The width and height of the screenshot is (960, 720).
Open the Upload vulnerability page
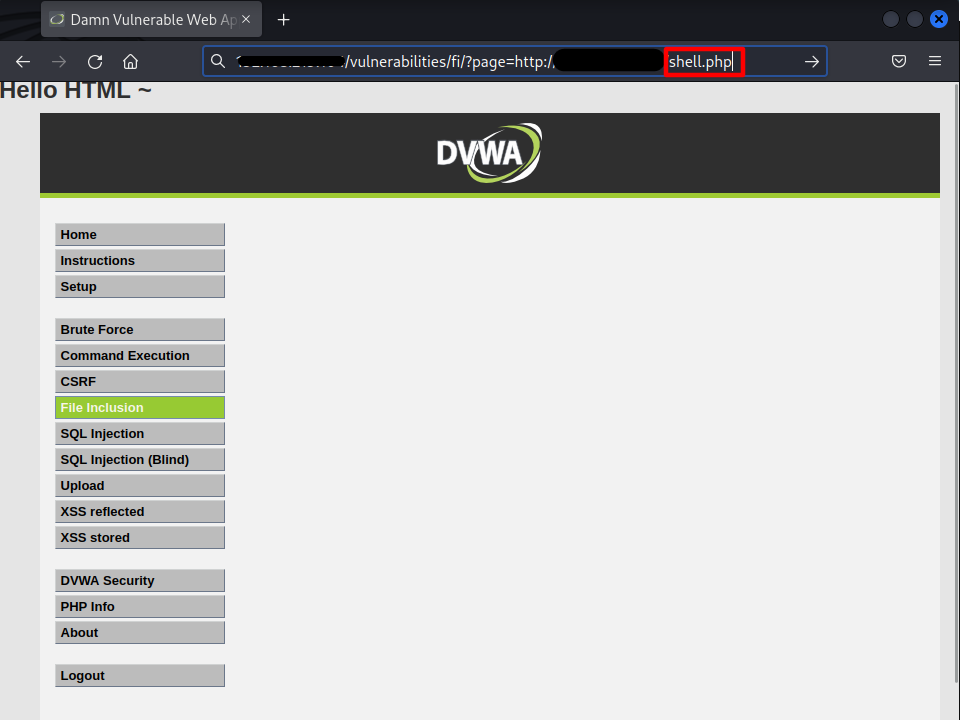[x=139, y=486]
